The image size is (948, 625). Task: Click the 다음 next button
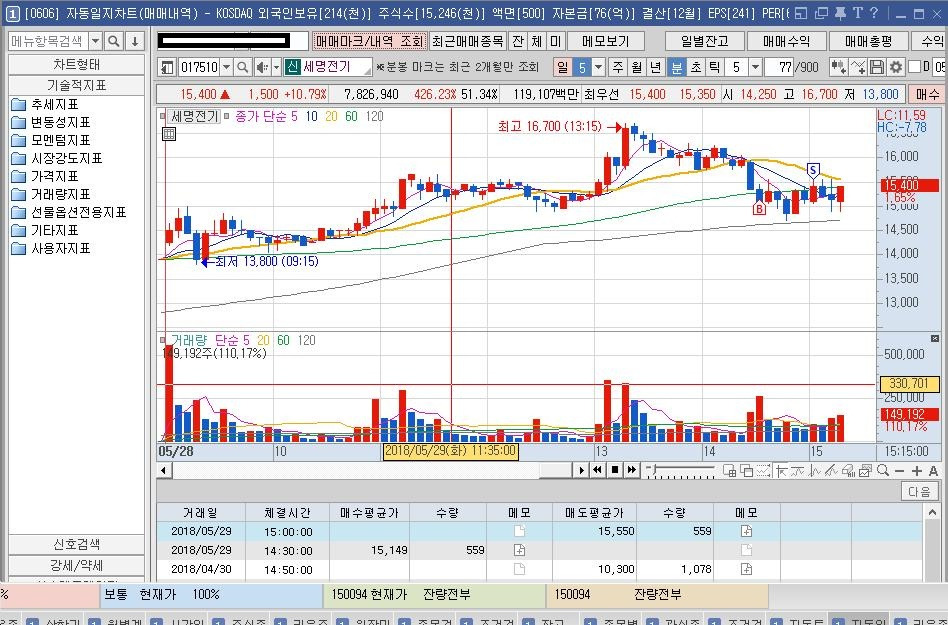(919, 491)
